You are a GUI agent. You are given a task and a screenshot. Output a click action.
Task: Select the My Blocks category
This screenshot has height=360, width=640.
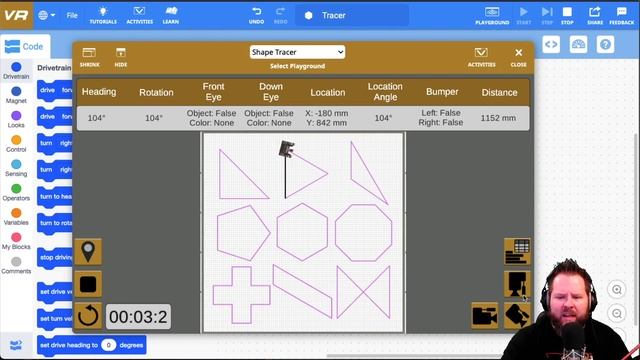pyautogui.click(x=16, y=241)
